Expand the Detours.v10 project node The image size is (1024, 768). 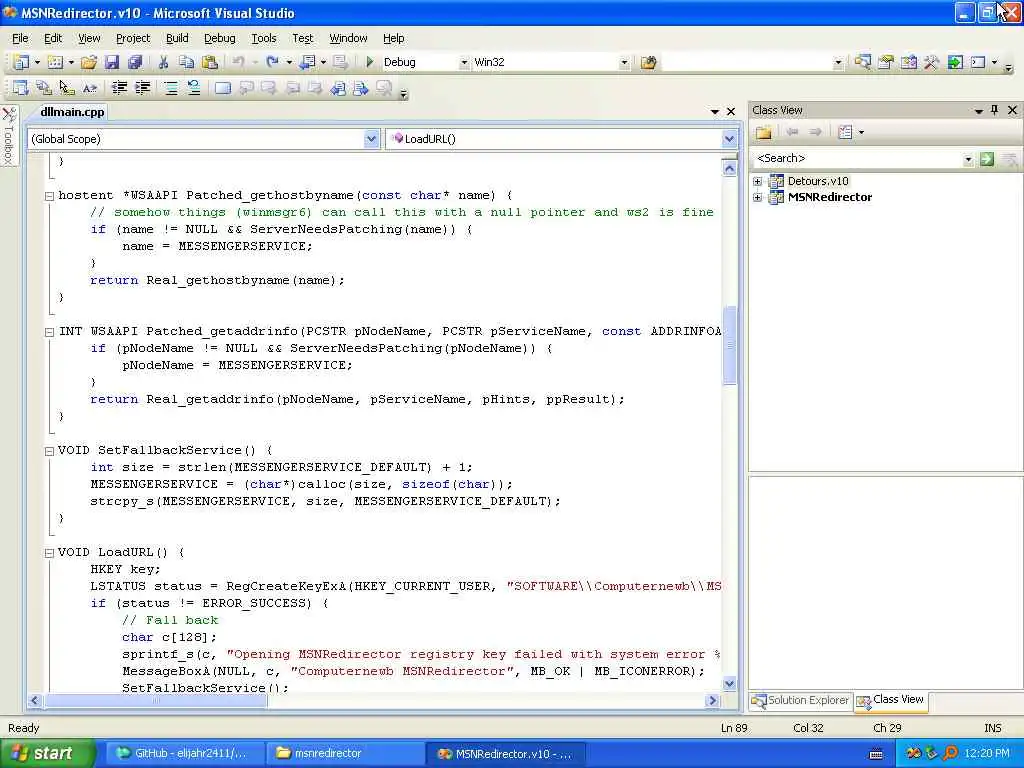click(x=758, y=182)
